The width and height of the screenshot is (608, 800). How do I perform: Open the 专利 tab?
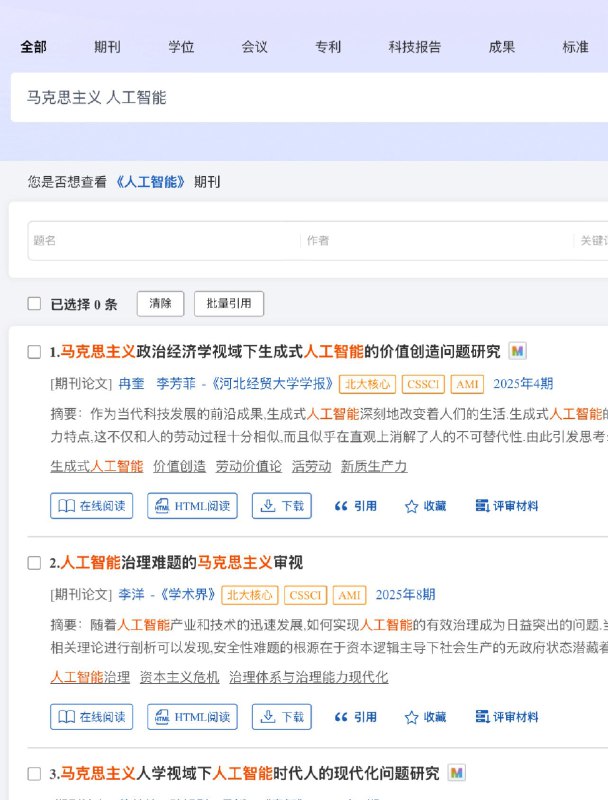[328, 47]
